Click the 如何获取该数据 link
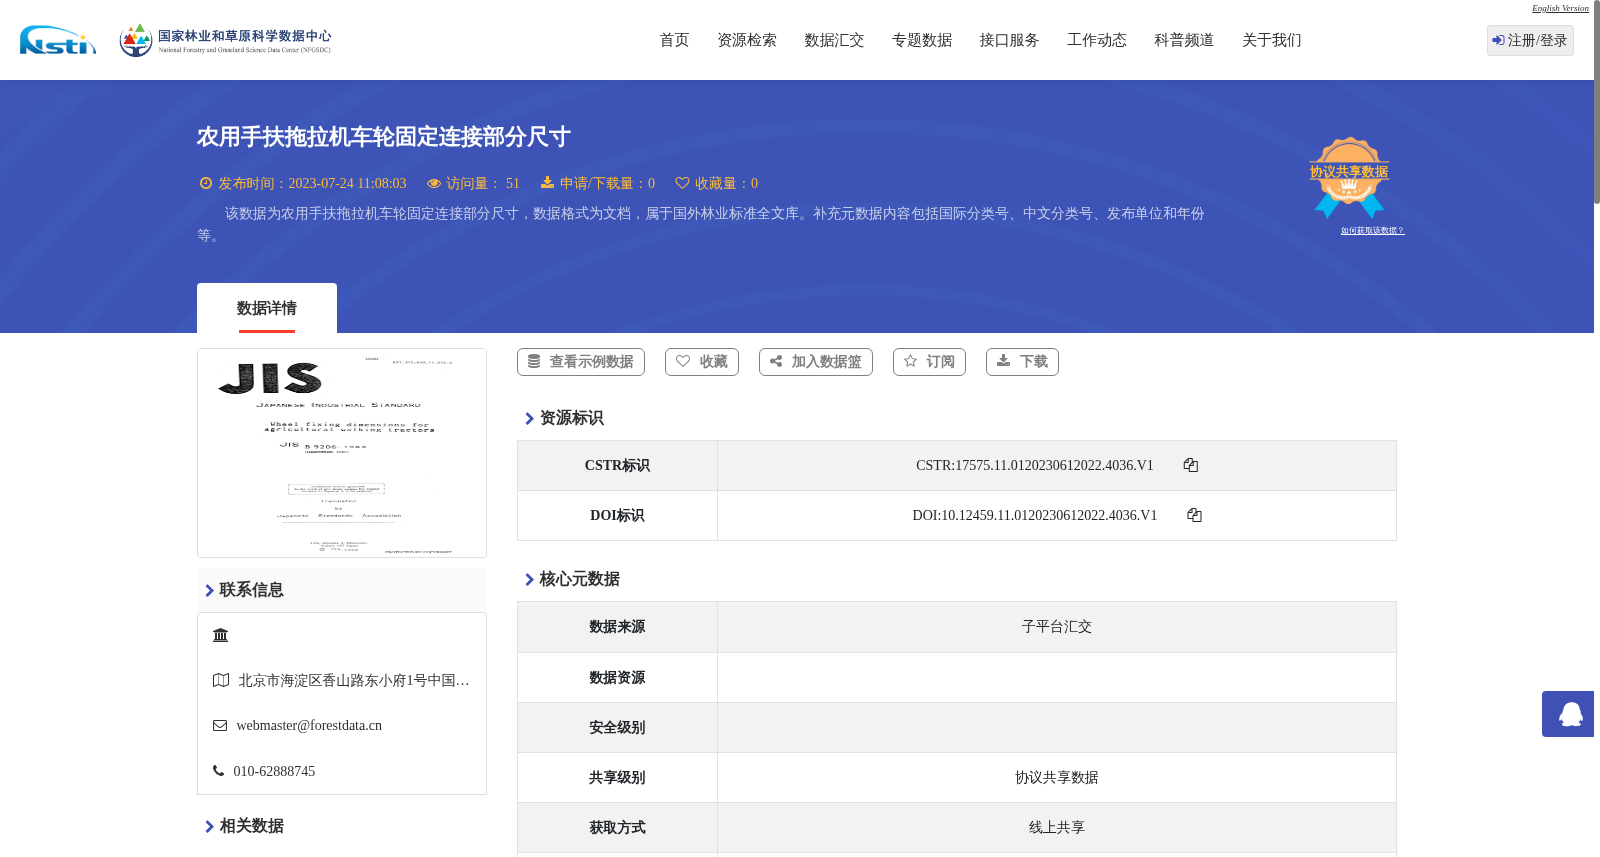This screenshot has height=857, width=1600. 1372,231
